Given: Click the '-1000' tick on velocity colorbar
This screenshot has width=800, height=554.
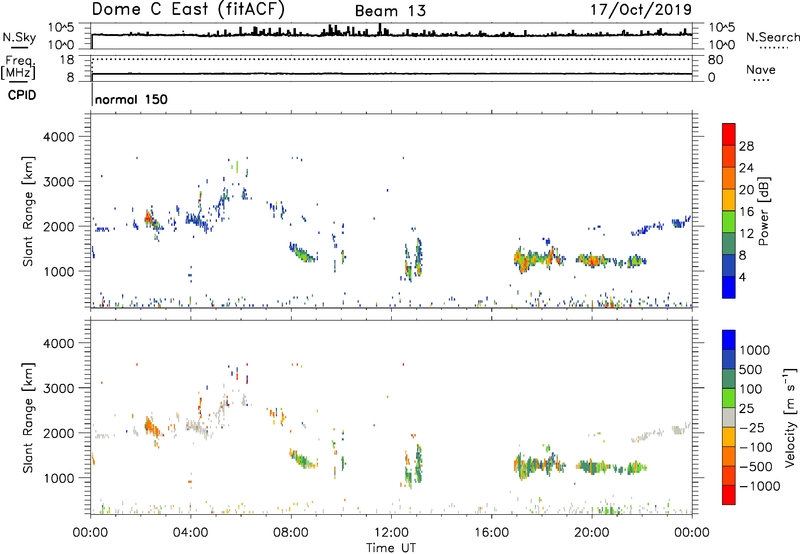Looking at the screenshot, I should (x=760, y=486).
